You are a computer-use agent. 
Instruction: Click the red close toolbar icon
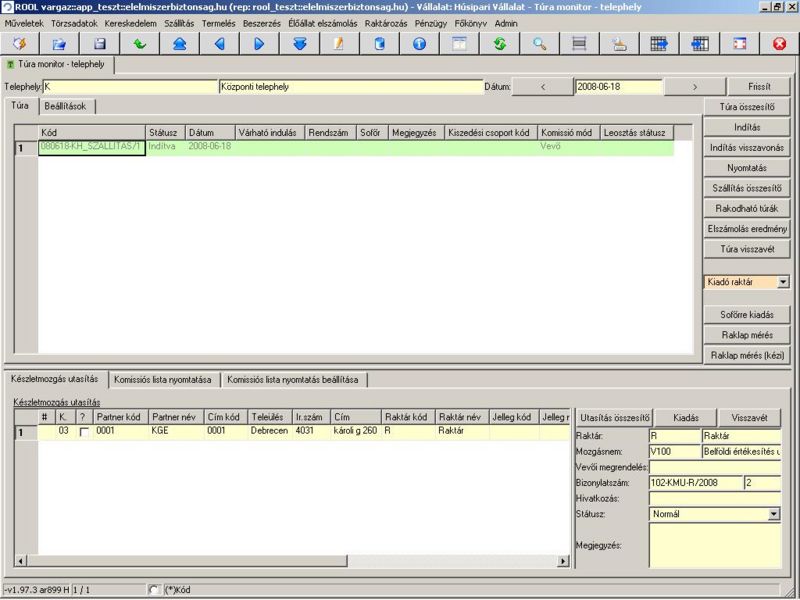(x=779, y=44)
